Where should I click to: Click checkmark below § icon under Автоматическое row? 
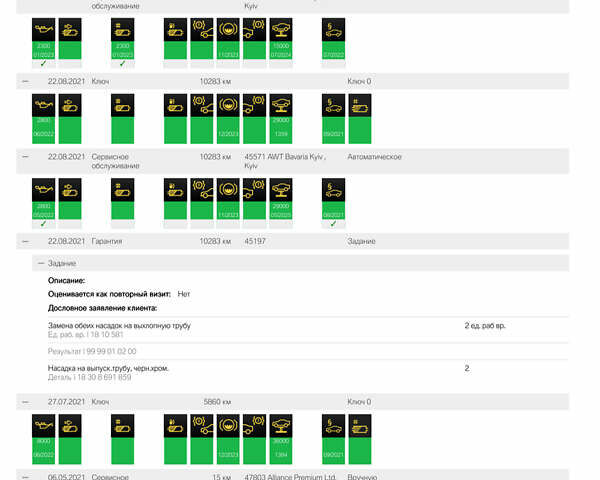tap(333, 224)
